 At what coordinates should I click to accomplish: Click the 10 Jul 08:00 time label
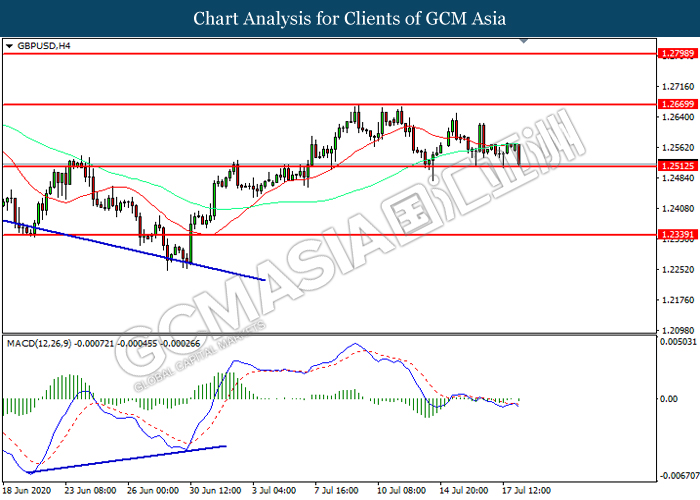click(403, 491)
